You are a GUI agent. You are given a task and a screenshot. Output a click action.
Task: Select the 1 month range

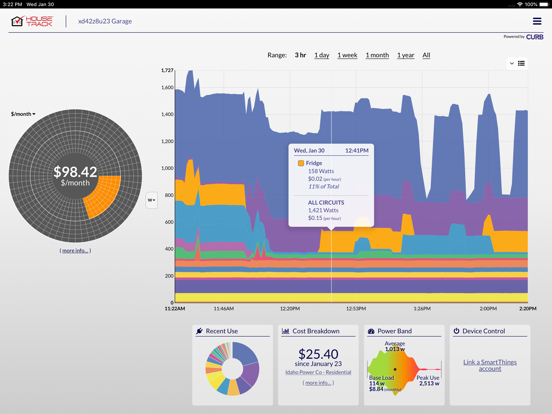click(377, 55)
